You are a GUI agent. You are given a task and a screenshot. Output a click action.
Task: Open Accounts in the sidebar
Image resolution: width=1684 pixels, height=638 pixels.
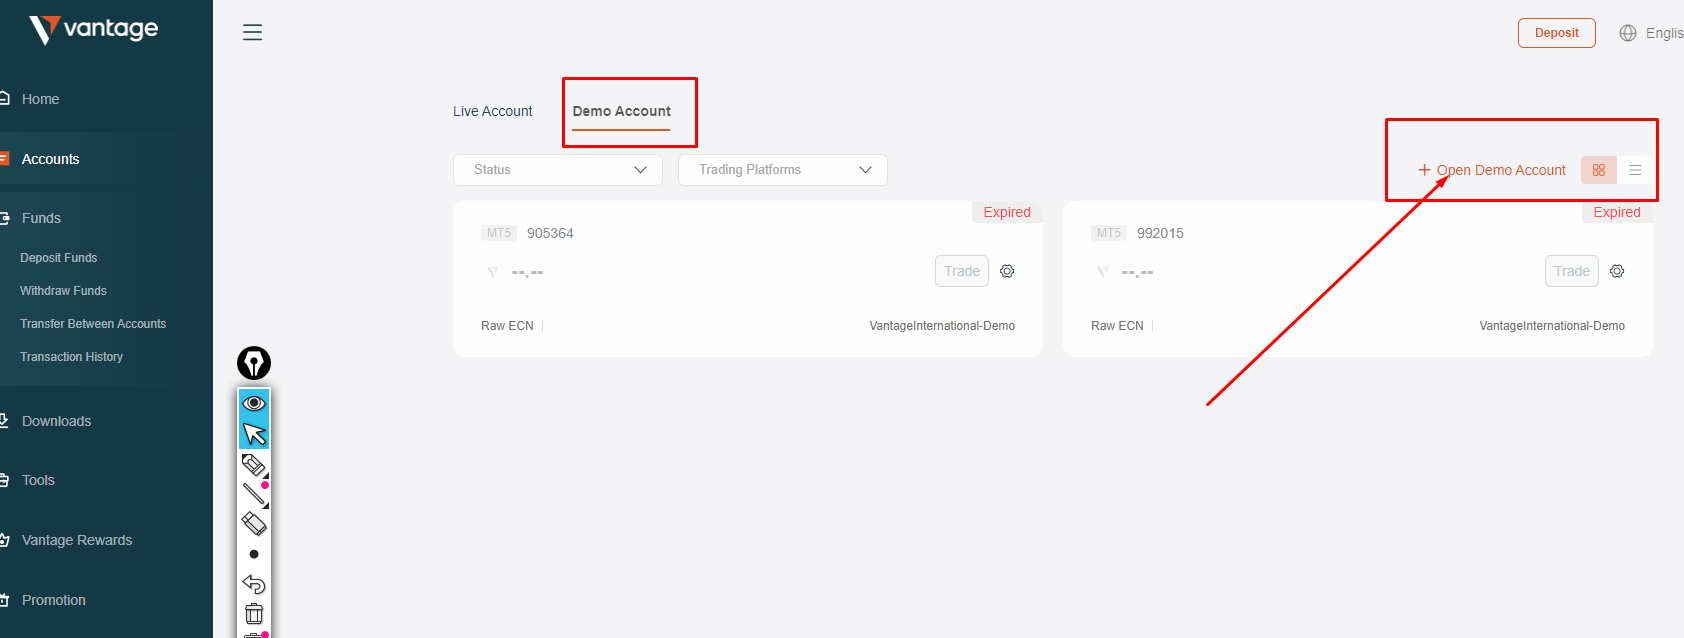click(50, 159)
